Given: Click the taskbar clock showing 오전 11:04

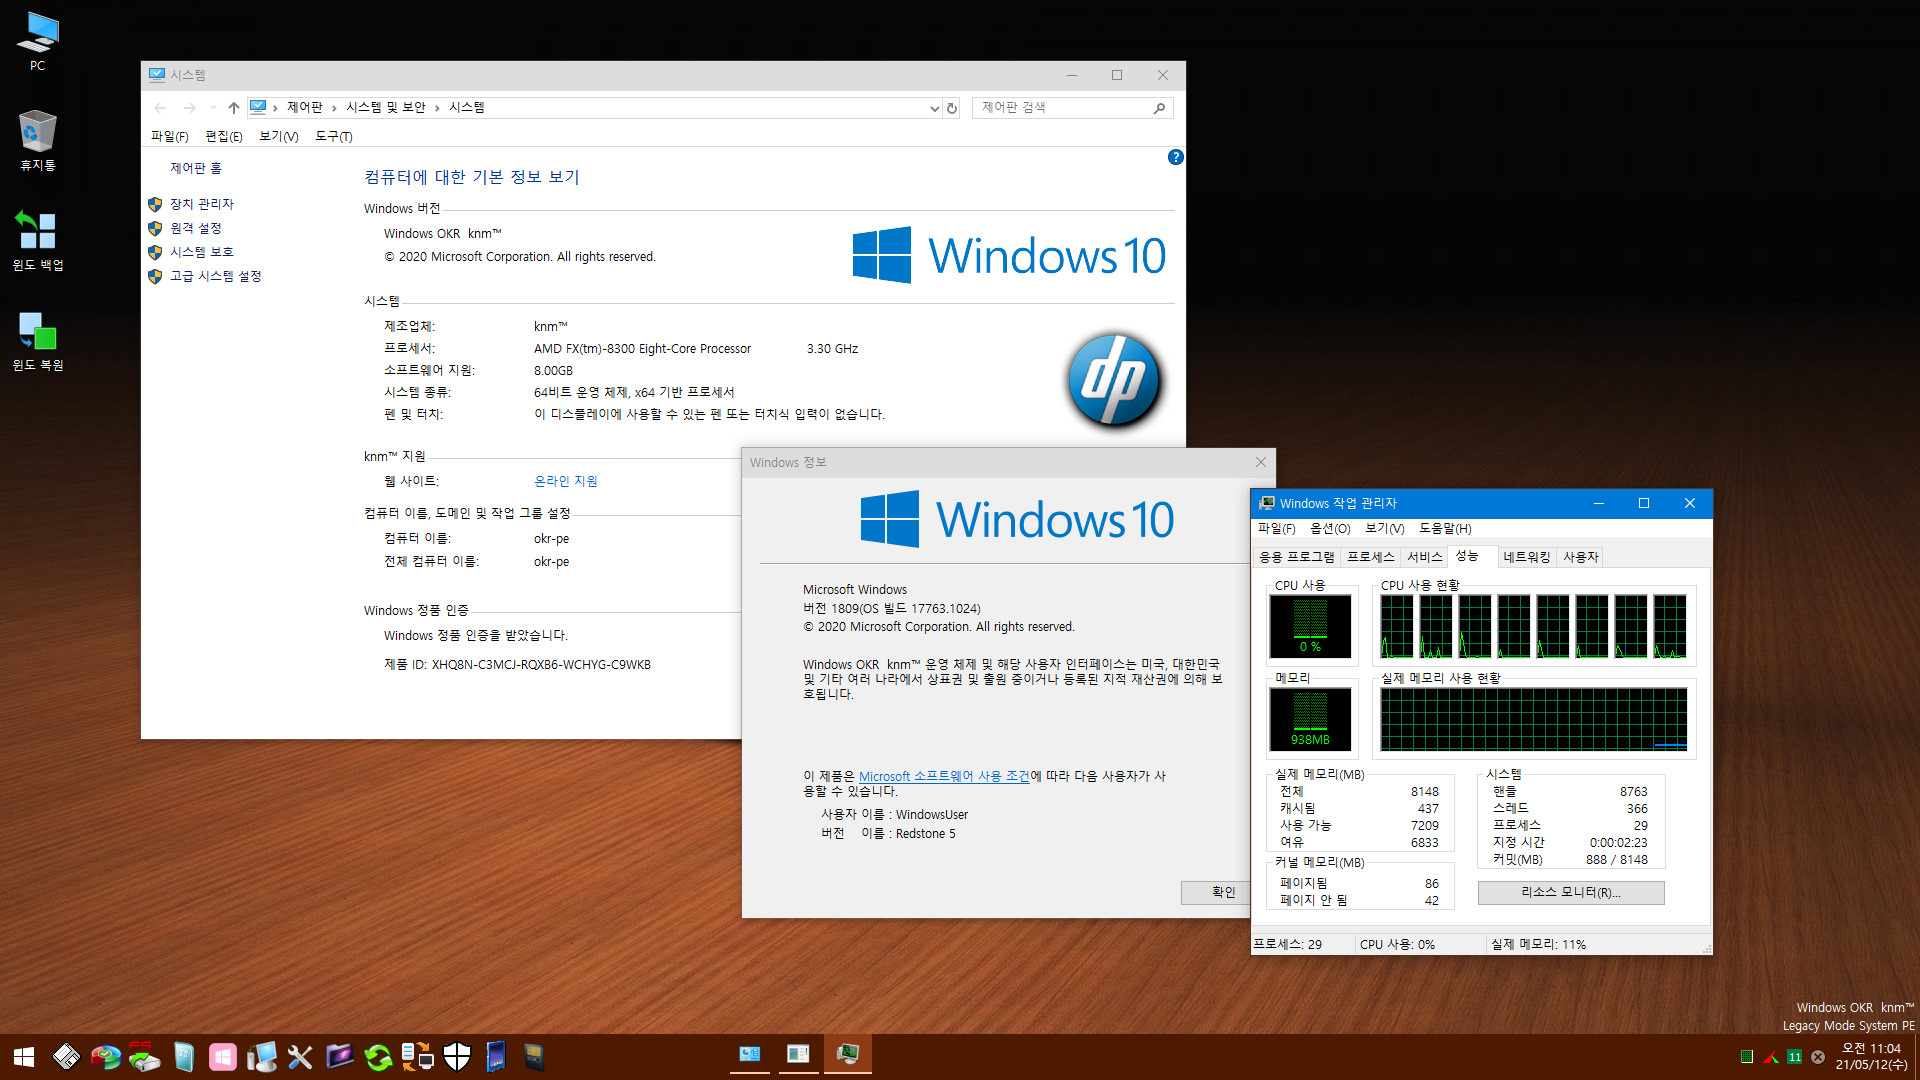Looking at the screenshot, I should (x=1871, y=1057).
